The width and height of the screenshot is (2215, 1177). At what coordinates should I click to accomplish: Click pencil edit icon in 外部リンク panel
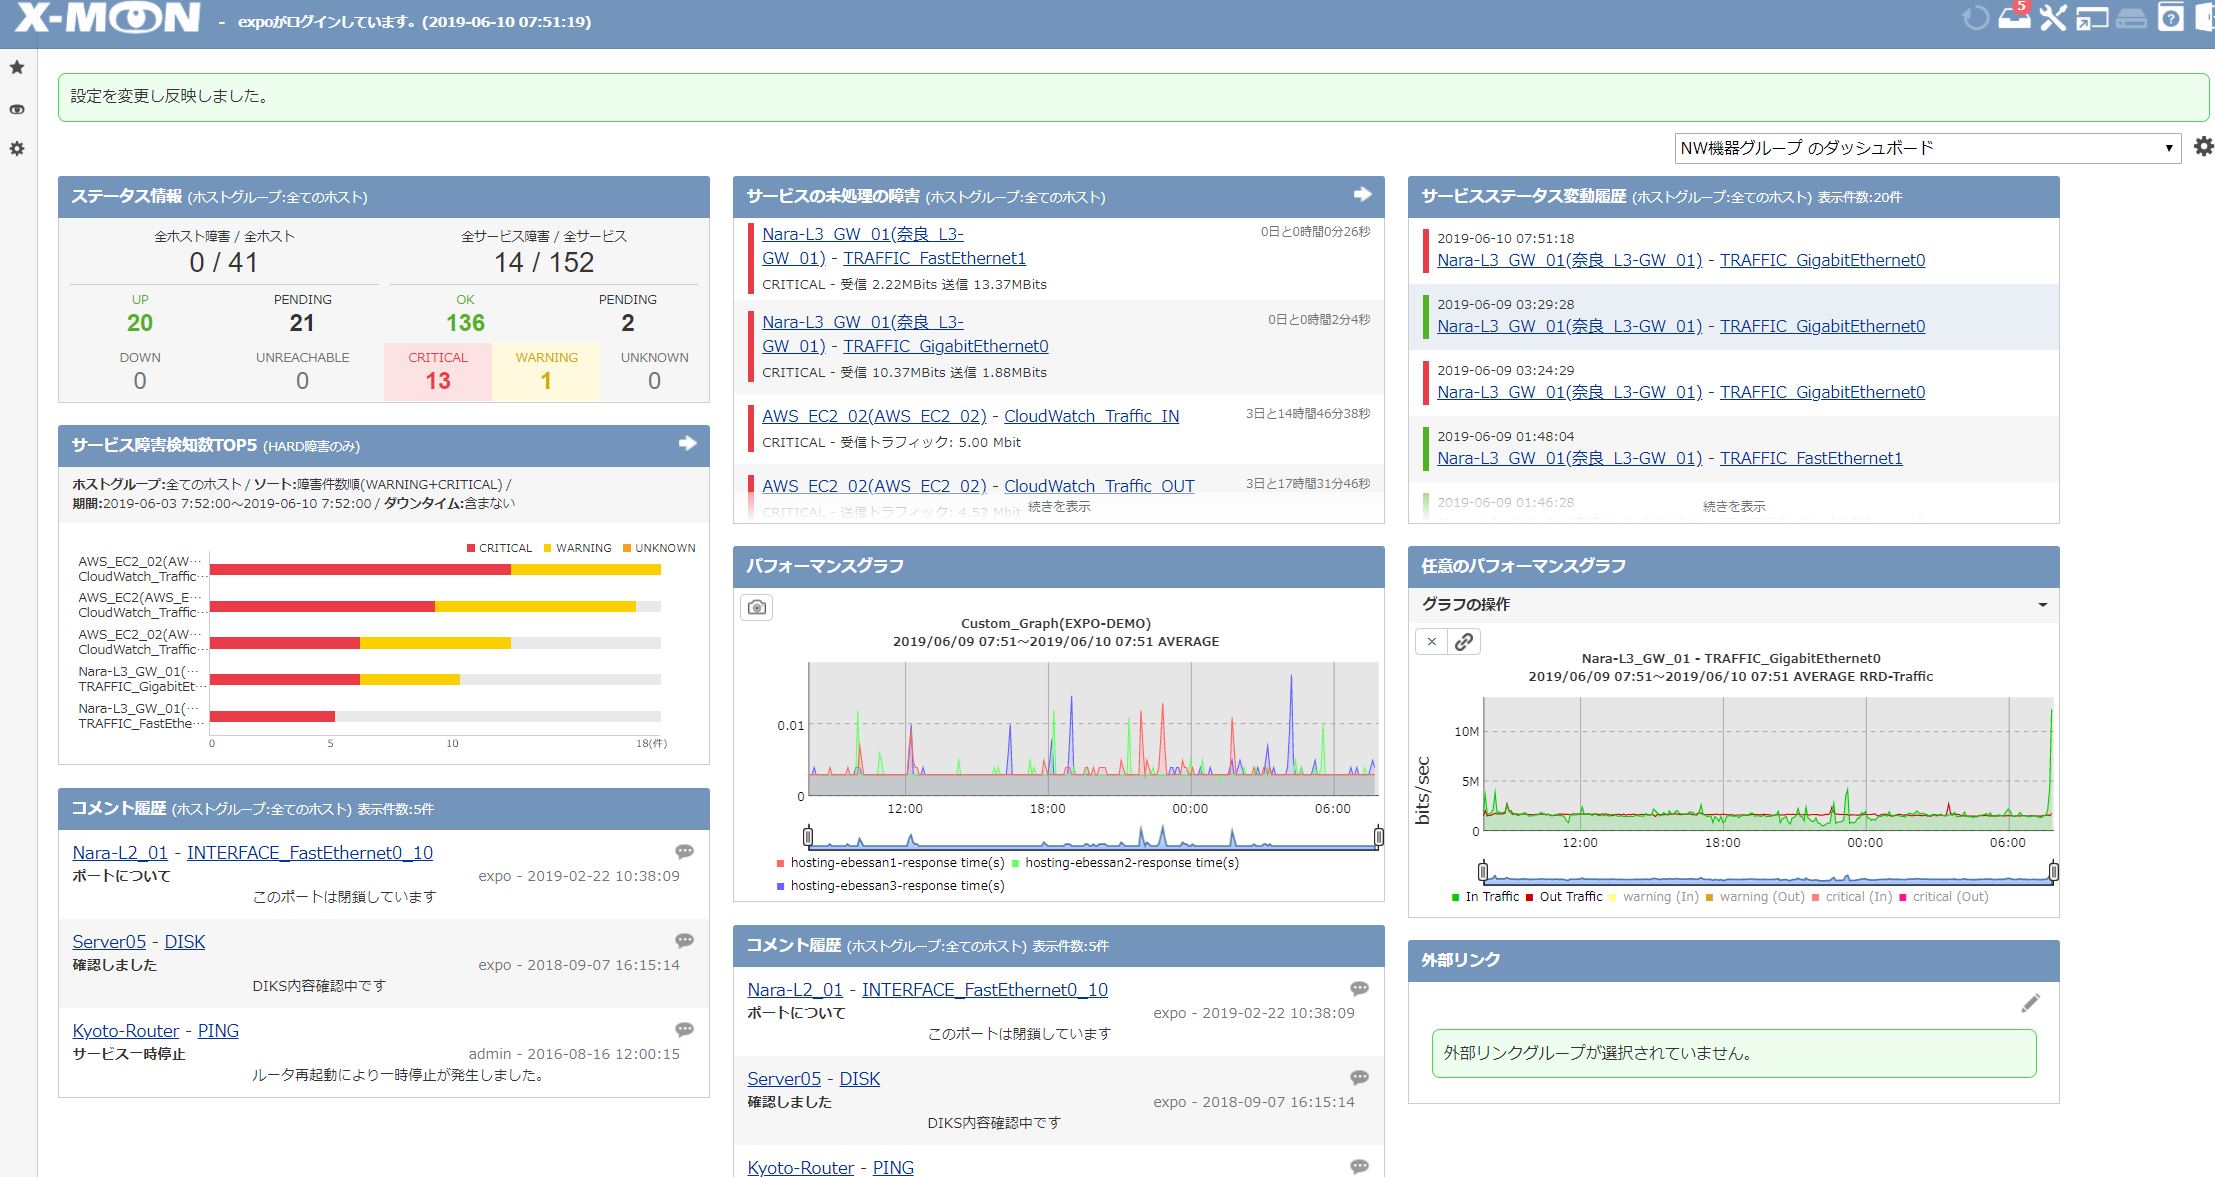[x=2030, y=1003]
